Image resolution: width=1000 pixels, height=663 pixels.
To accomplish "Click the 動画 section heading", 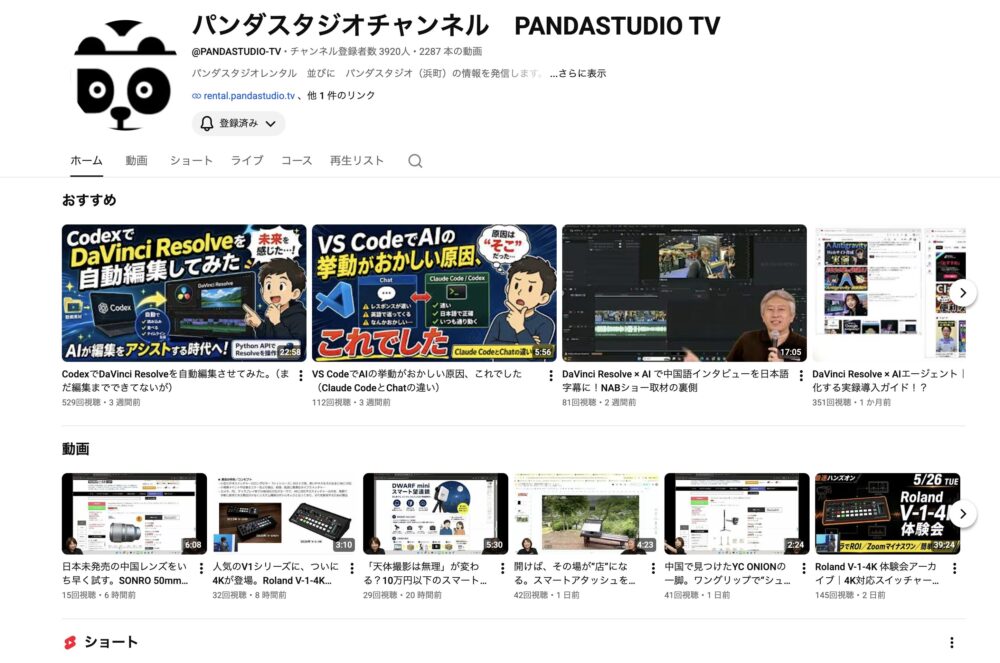I will (x=75, y=449).
